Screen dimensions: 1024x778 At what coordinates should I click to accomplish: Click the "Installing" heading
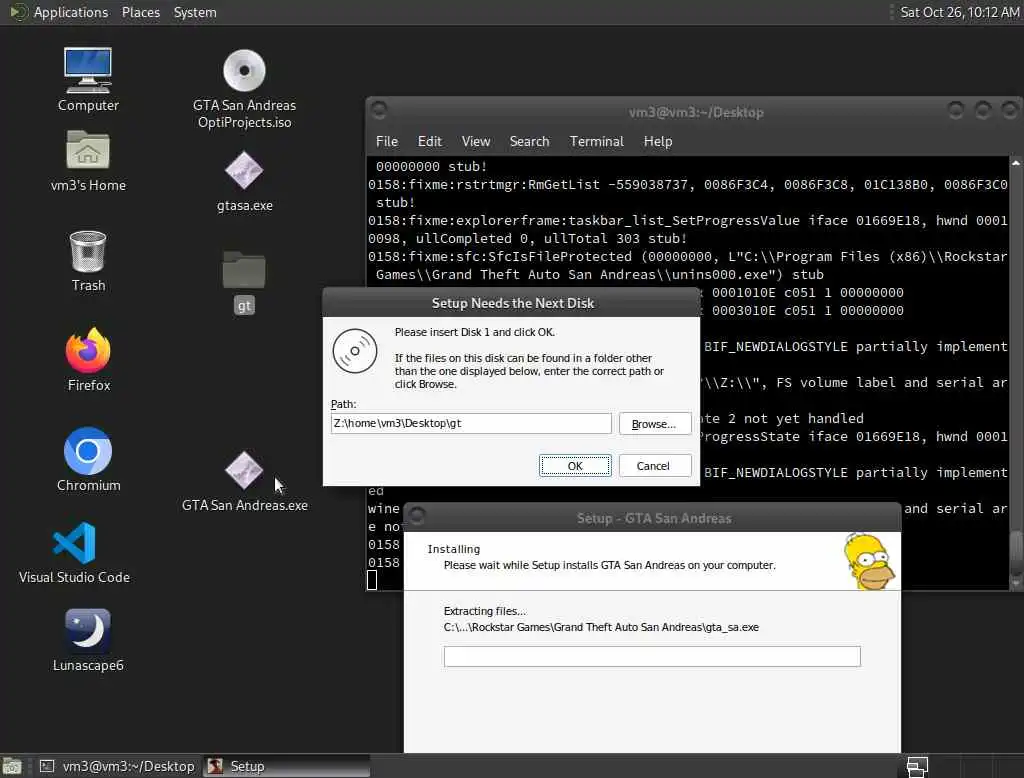453,549
